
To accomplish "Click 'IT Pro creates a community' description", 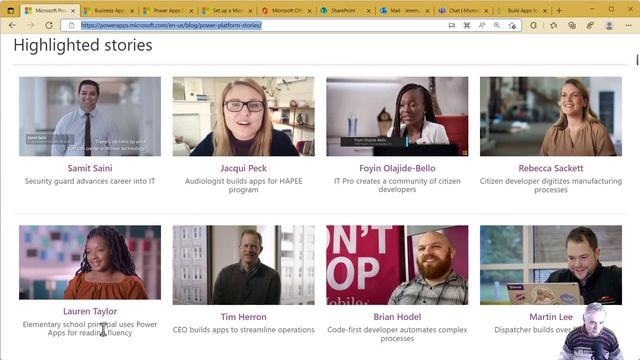I will 397,185.
